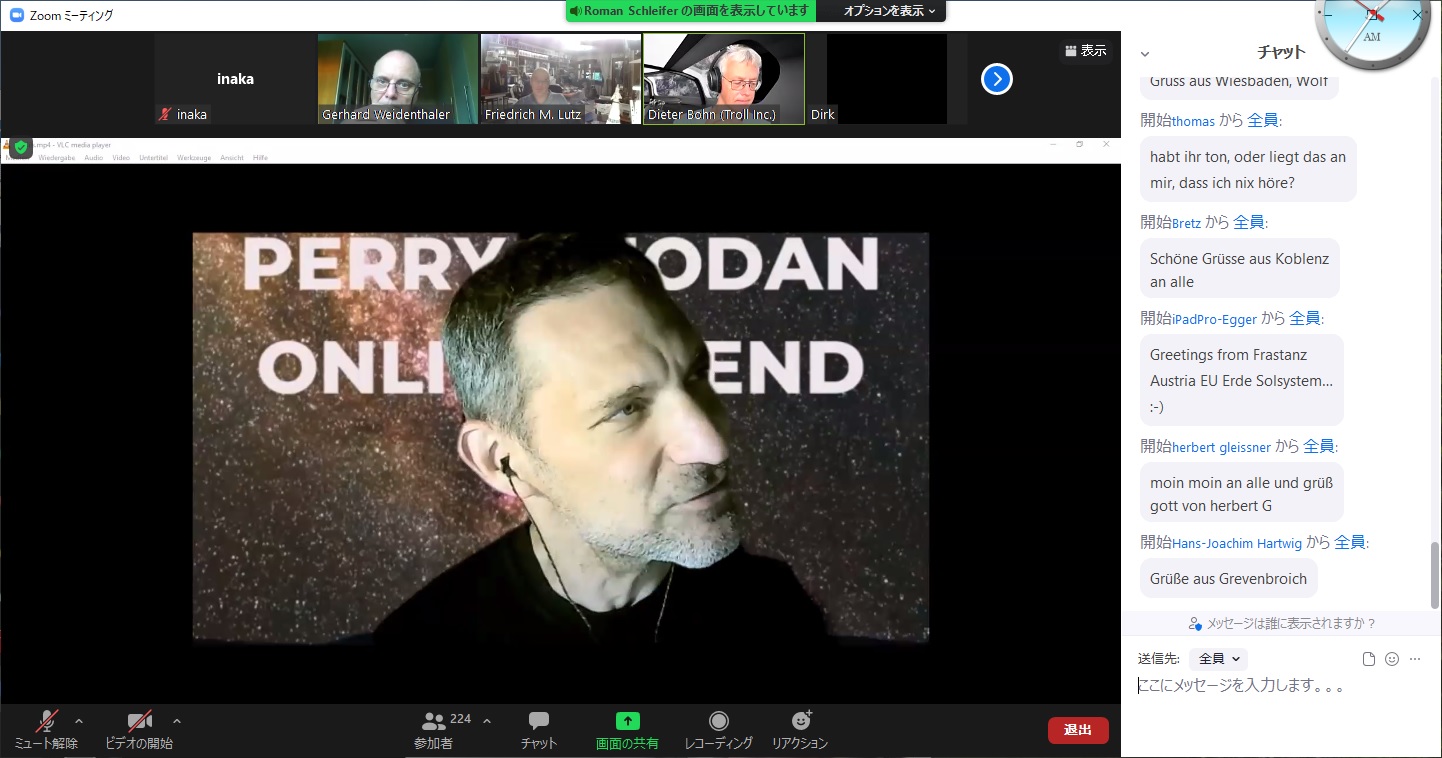1442x758 pixels.
Task: Open the view options menu at top
Action: 889,11
